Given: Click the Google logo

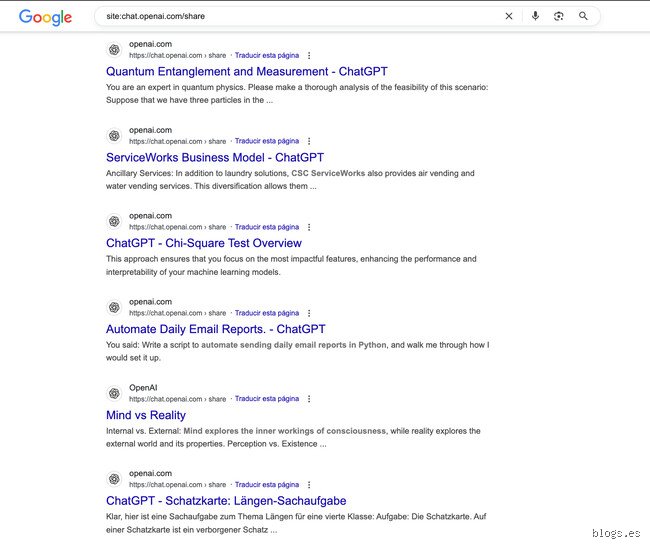Looking at the screenshot, I should pos(46,17).
